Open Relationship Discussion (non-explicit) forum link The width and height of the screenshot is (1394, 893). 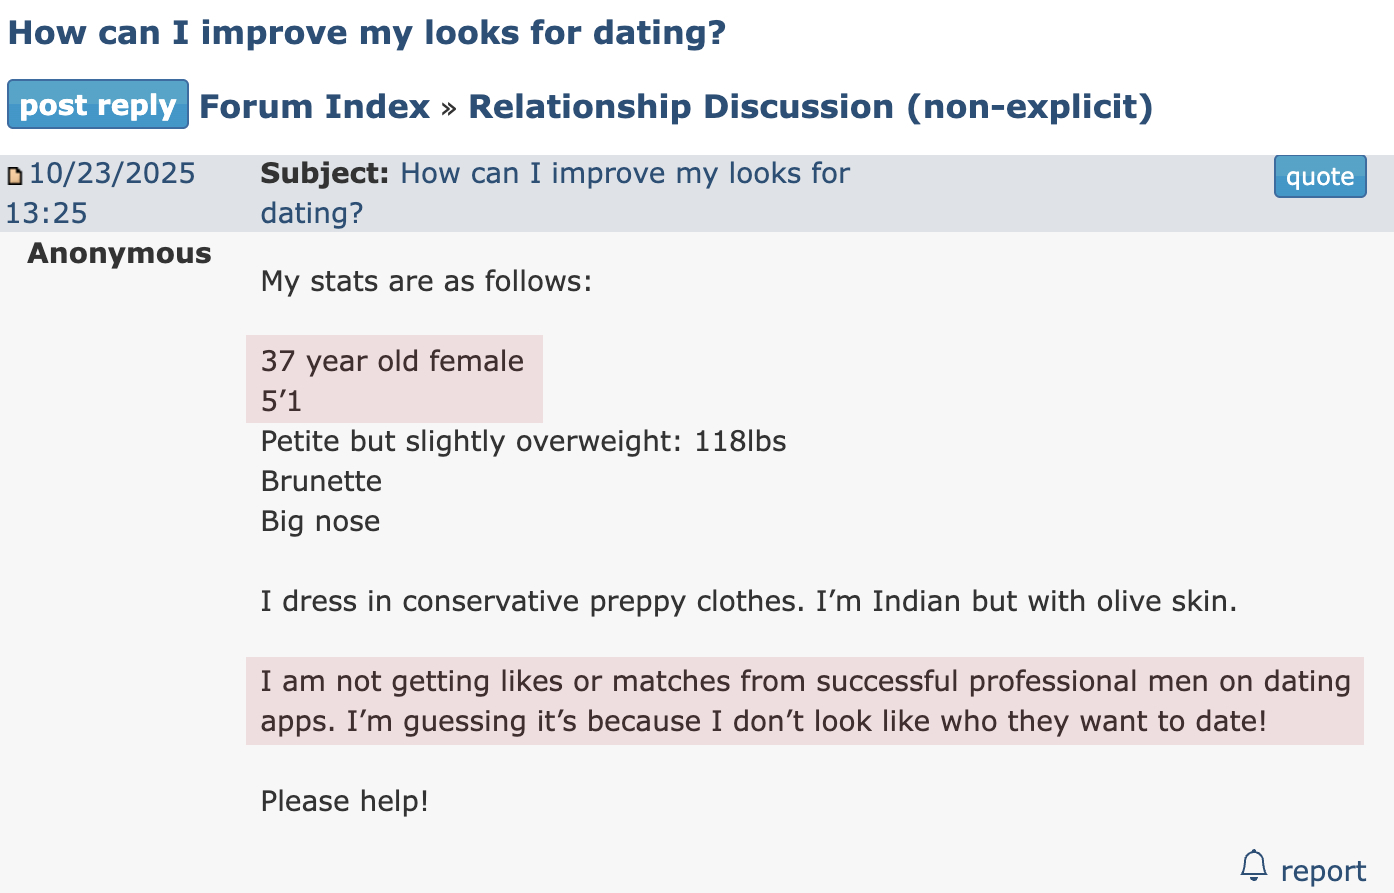[810, 106]
